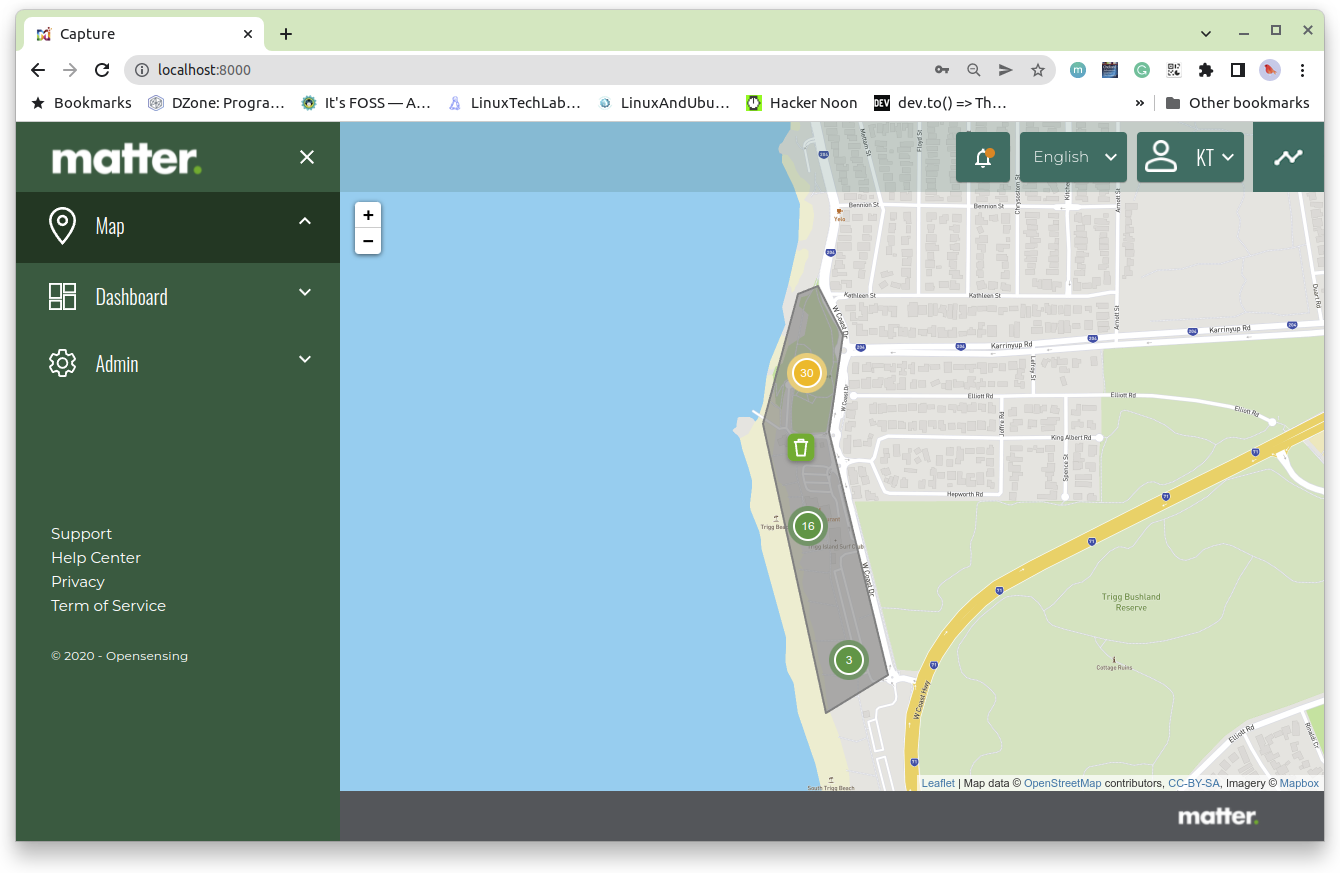Click the matter logo in sidebar
The width and height of the screenshot is (1340, 873).
tap(127, 159)
